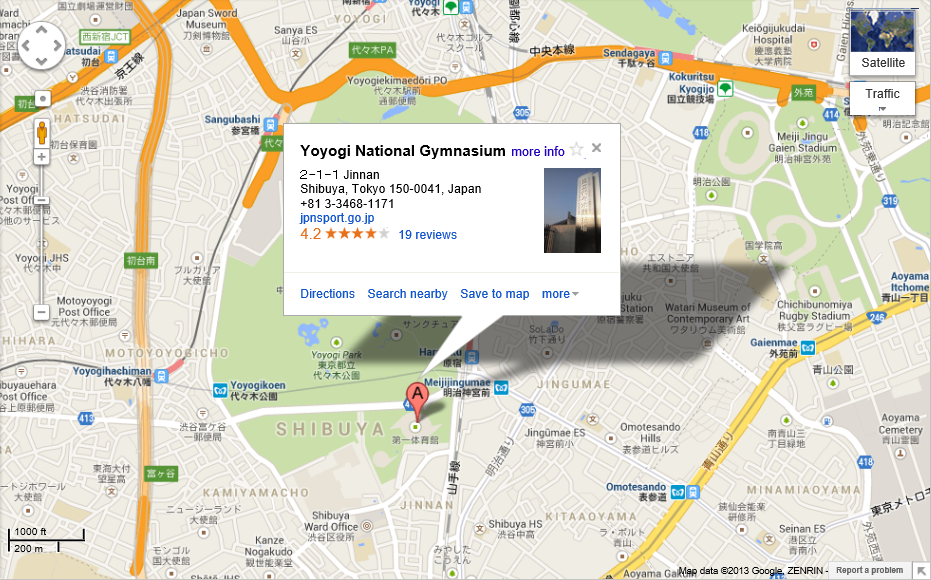Click Chichibunomiya Rugby Stadium label
The image size is (931, 580).
pos(814,315)
